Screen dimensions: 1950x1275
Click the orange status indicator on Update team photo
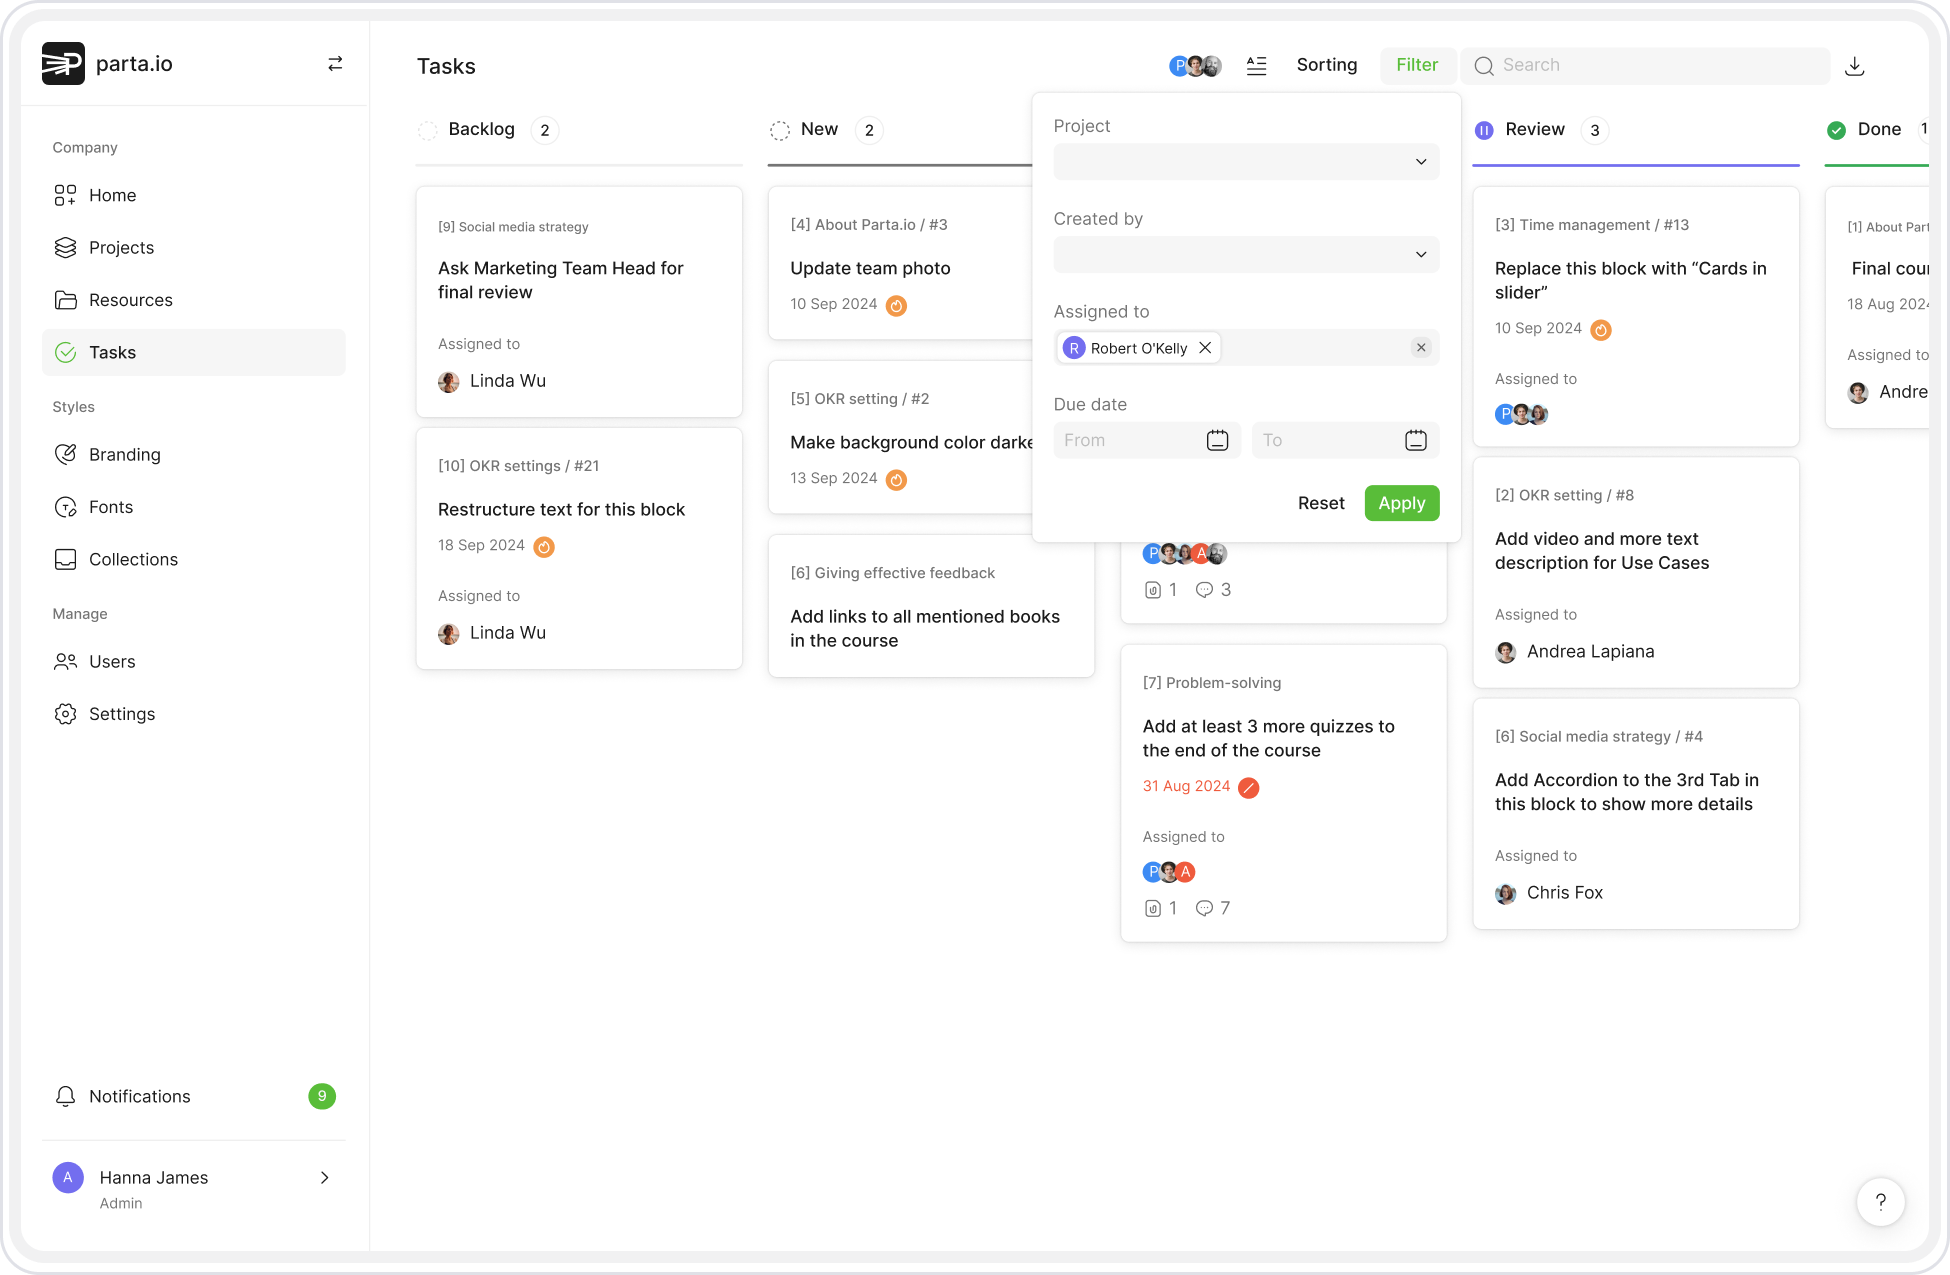pos(896,306)
